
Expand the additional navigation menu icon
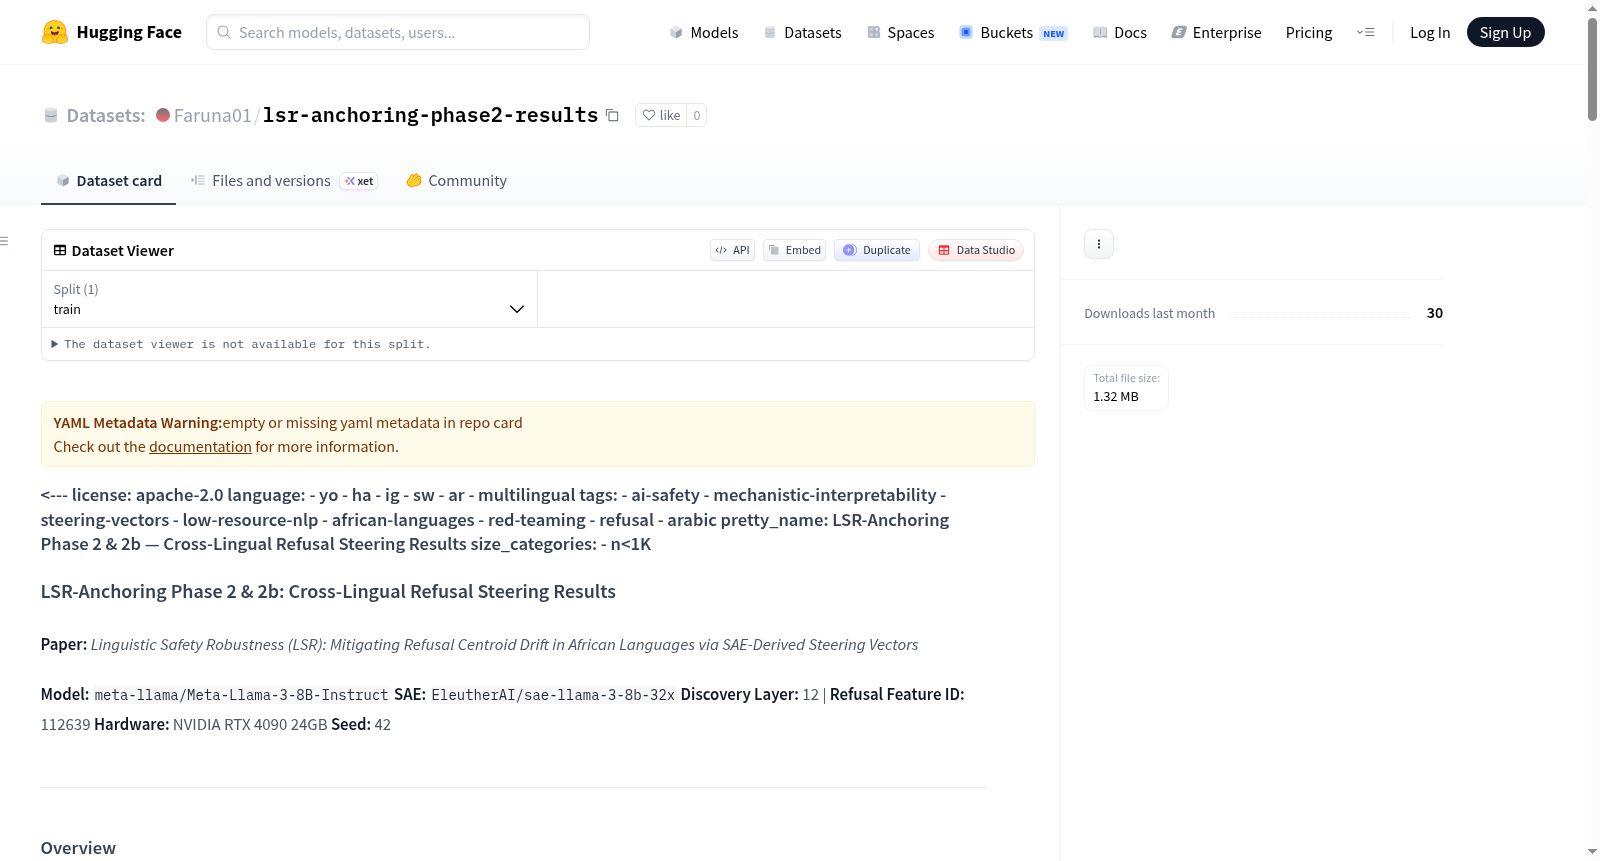point(1365,32)
